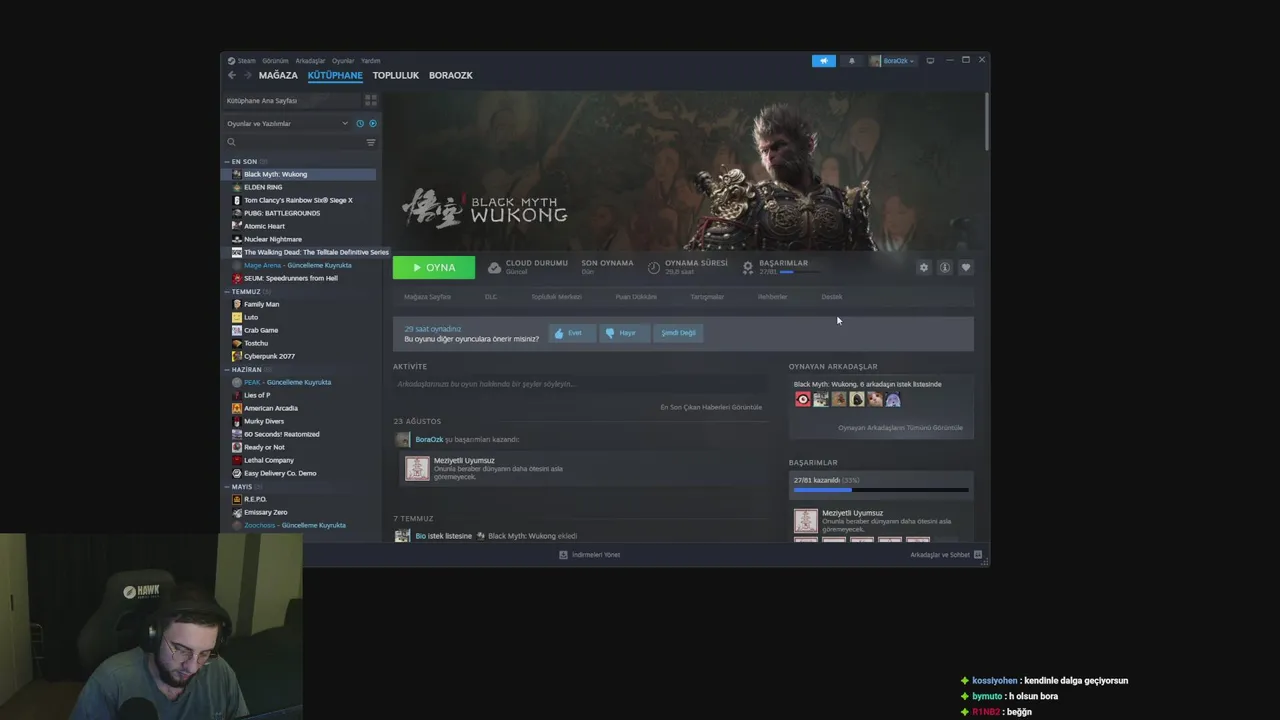Open Arkadaşlar ve Sohbet in bottom bar

coord(946,555)
